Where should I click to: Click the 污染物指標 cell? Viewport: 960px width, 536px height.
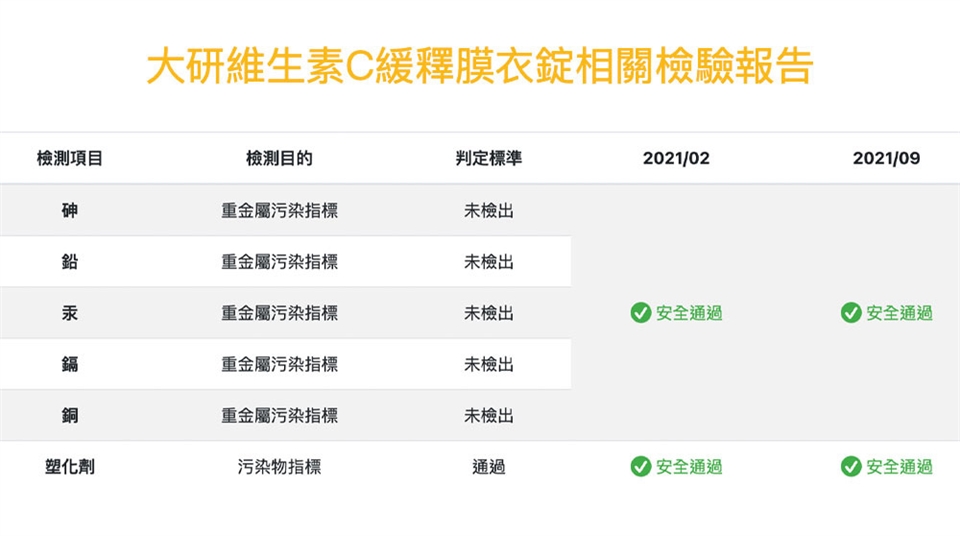(x=279, y=466)
